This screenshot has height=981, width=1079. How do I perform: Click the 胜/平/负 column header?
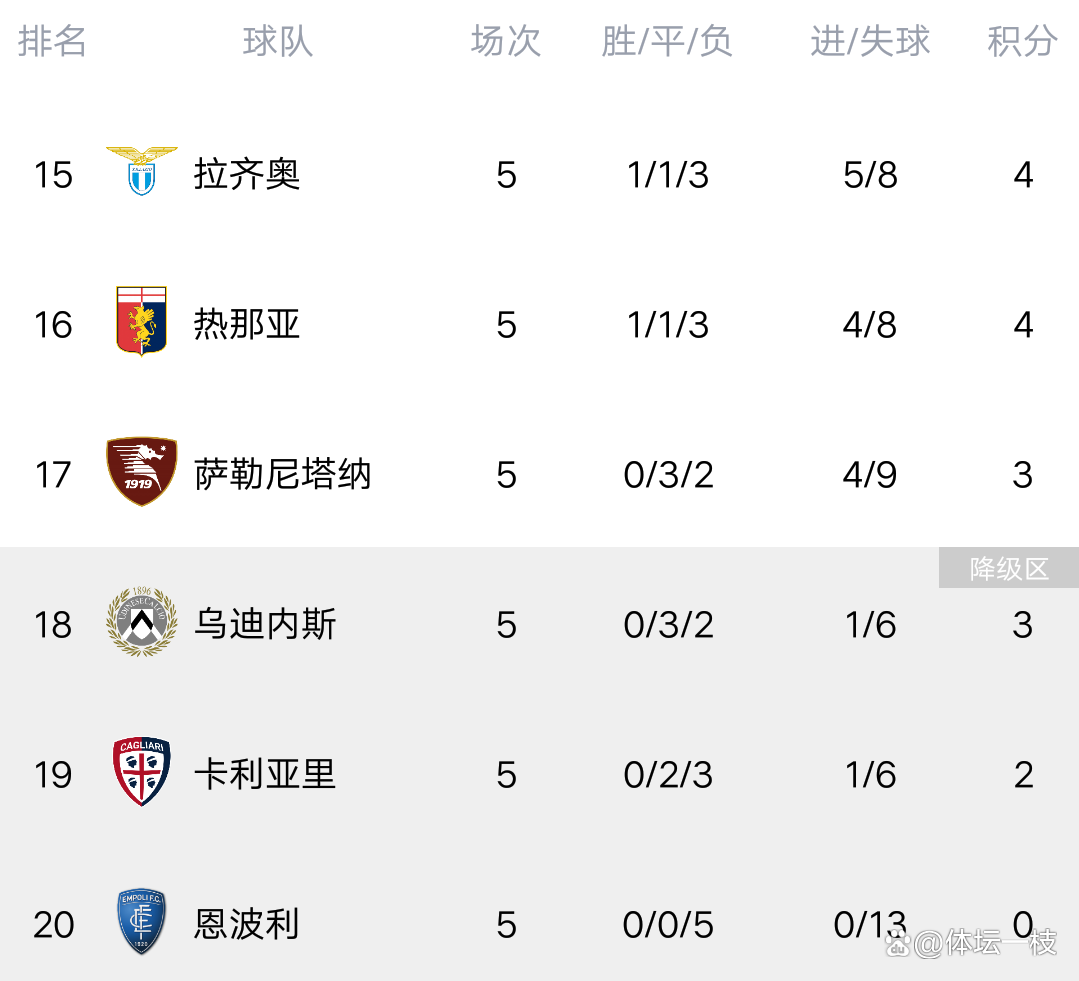(667, 41)
